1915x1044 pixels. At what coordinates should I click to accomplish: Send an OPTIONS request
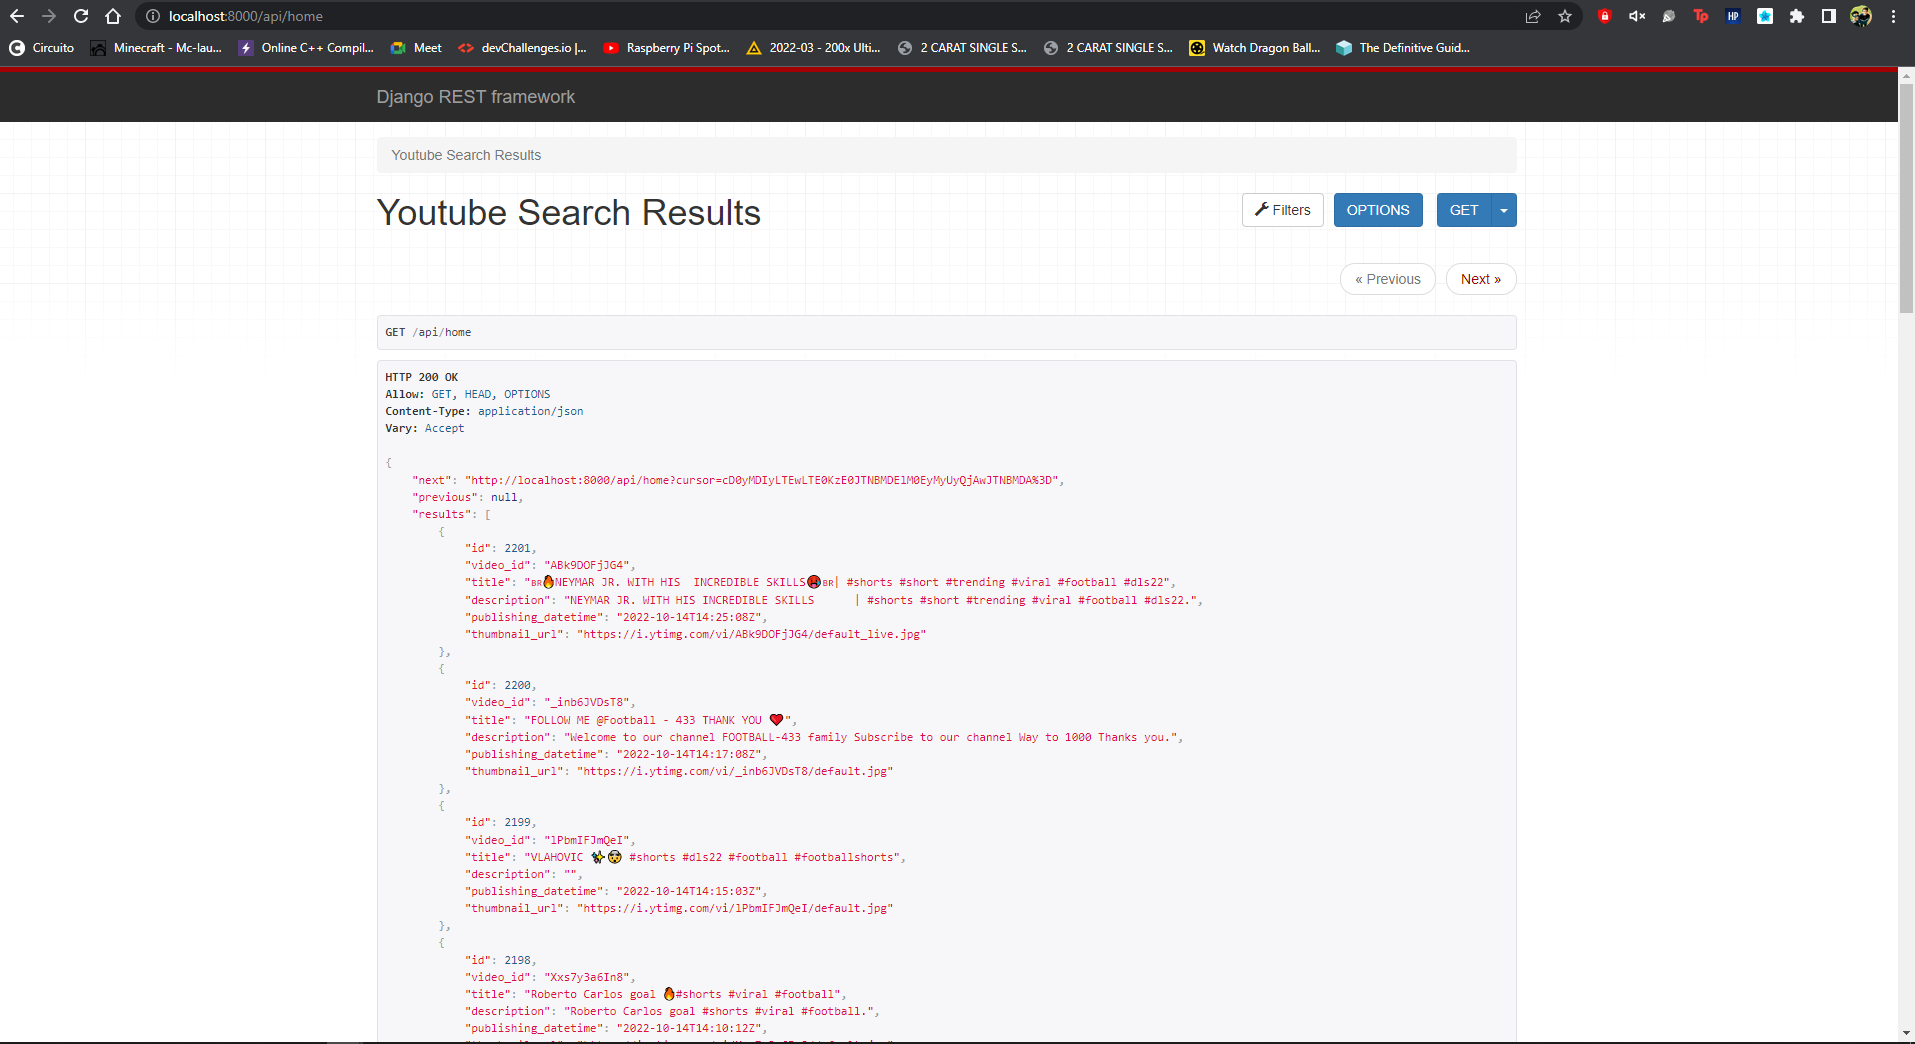tap(1377, 210)
